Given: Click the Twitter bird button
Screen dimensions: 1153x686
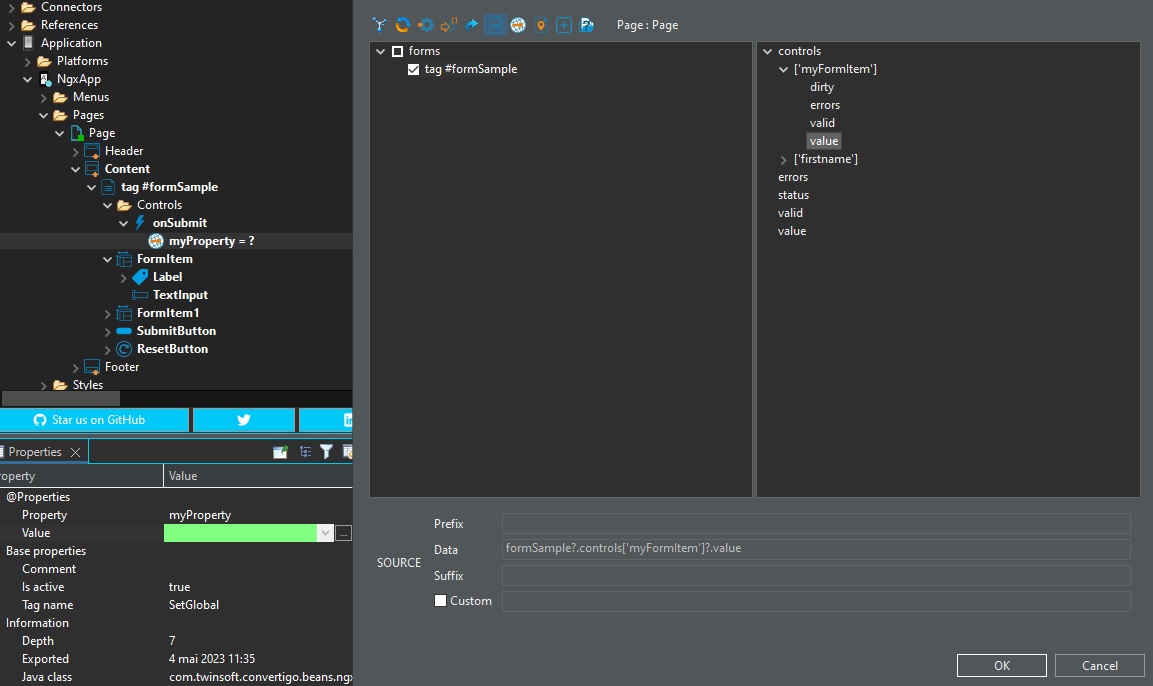Looking at the screenshot, I should (x=244, y=420).
